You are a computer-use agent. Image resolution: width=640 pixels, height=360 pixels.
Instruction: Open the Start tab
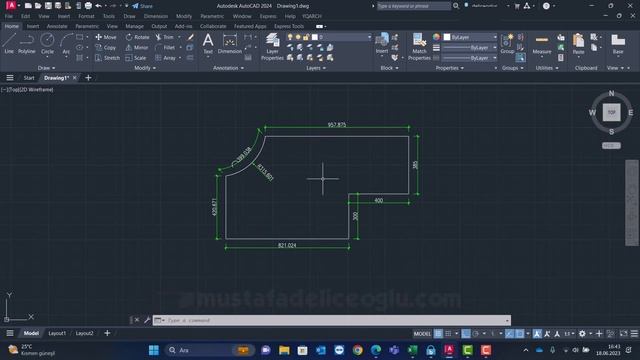click(x=29, y=78)
